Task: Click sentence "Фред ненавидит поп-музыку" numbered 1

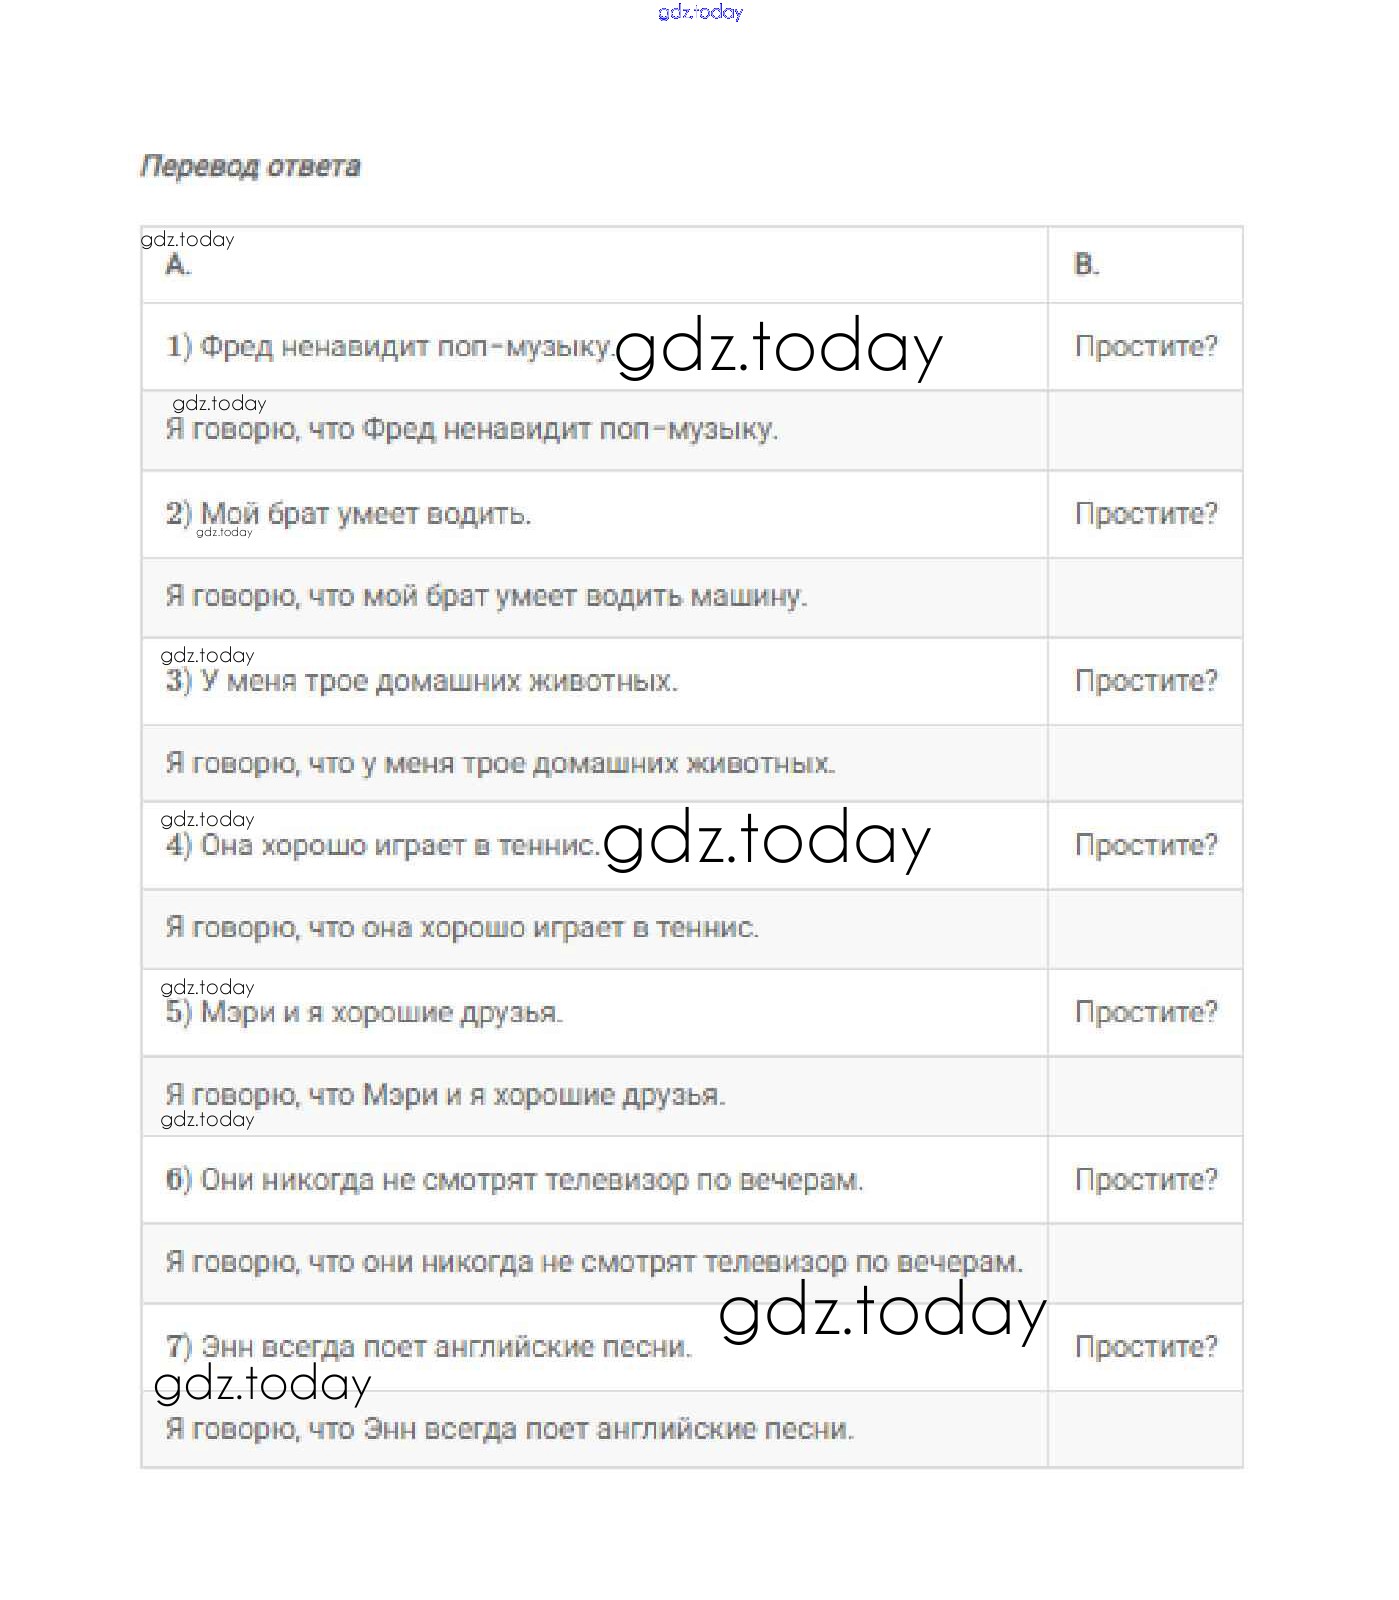Action: click(x=389, y=347)
